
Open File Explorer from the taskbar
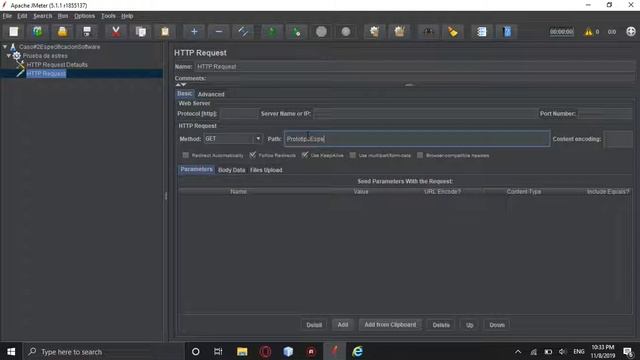pos(242,351)
